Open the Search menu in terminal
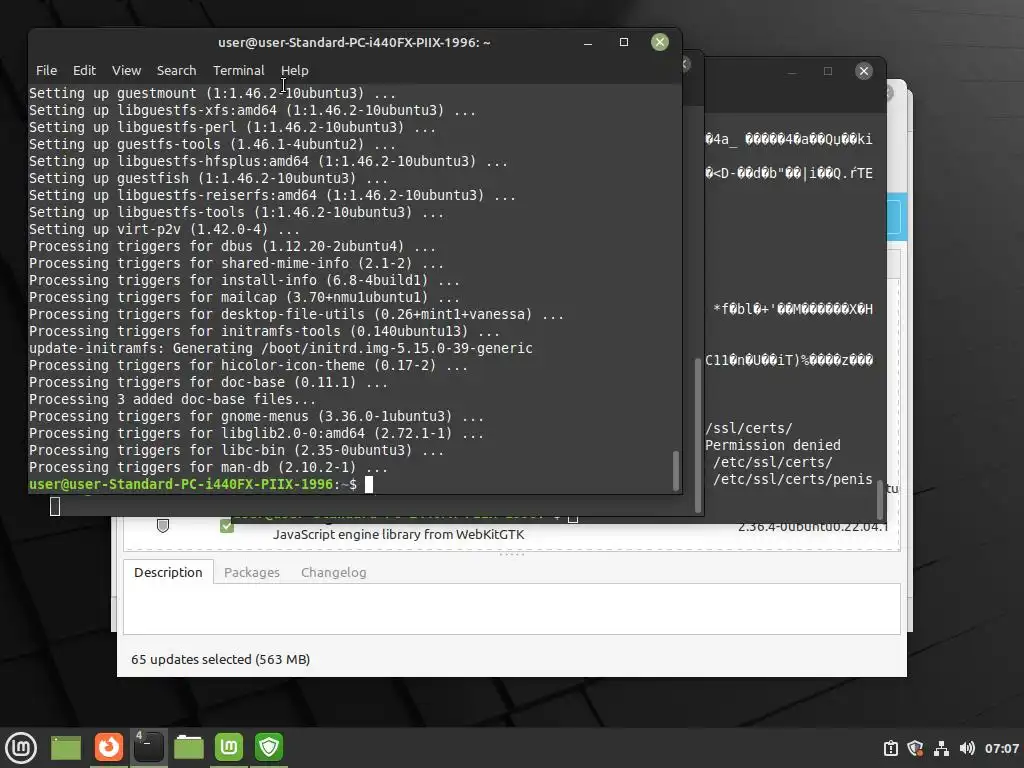This screenshot has height=768, width=1024. [176, 71]
